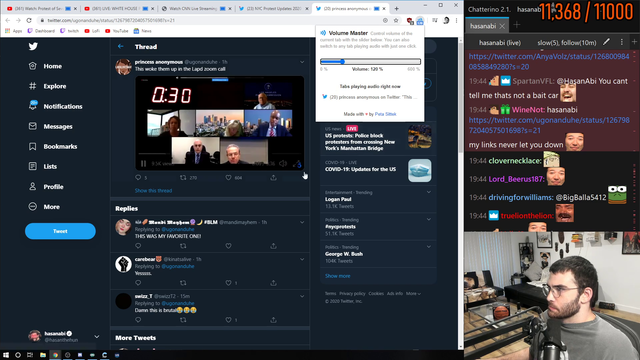
Task: Open File Explorer from the taskbar
Action: [42, 355]
